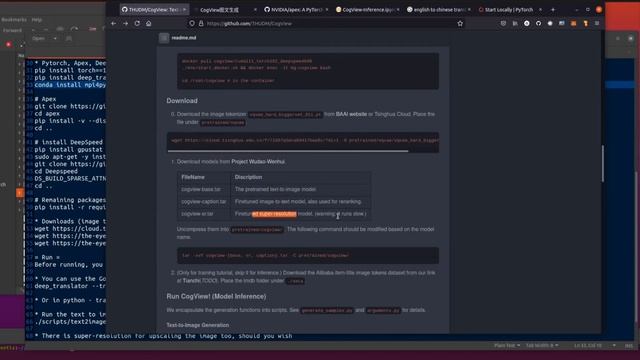The height and width of the screenshot is (360, 640).
Task: Click the tar code block in readme
Action: 308,256
